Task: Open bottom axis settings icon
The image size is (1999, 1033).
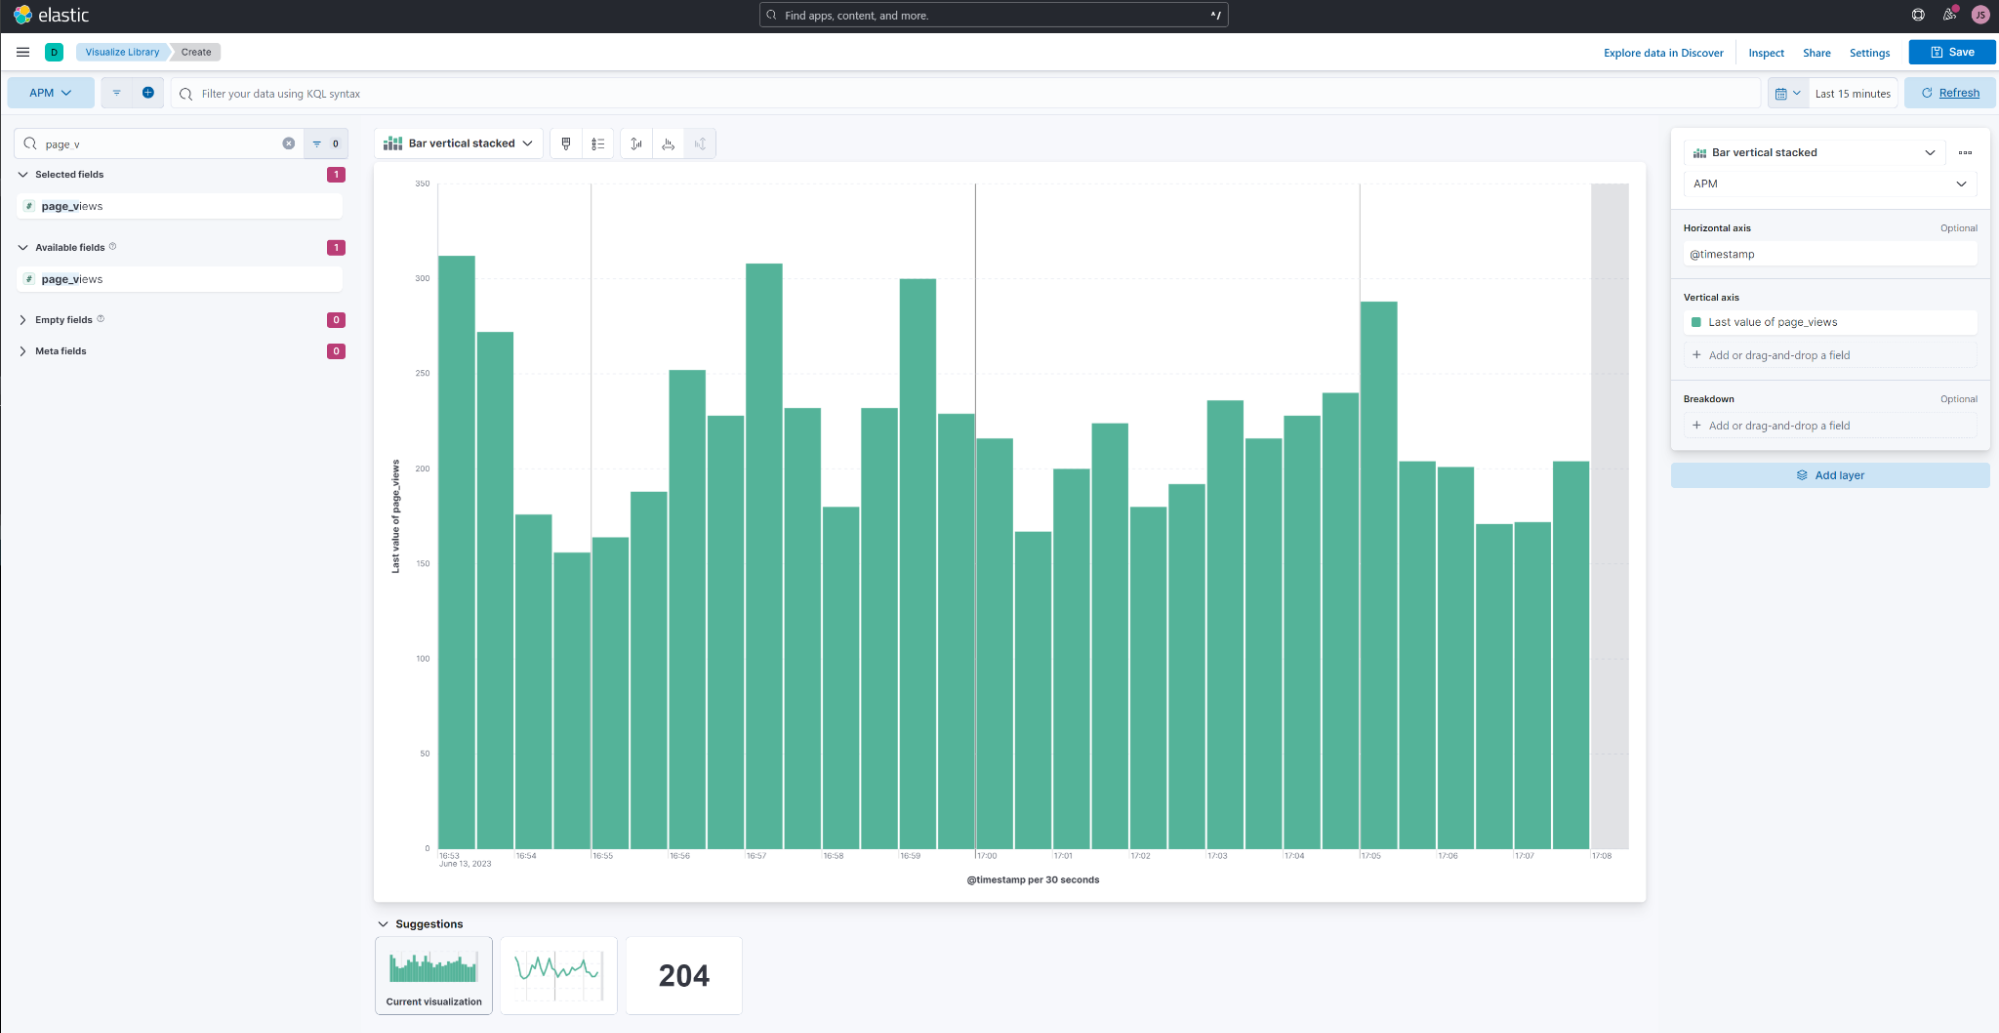Action: pyautogui.click(x=668, y=144)
